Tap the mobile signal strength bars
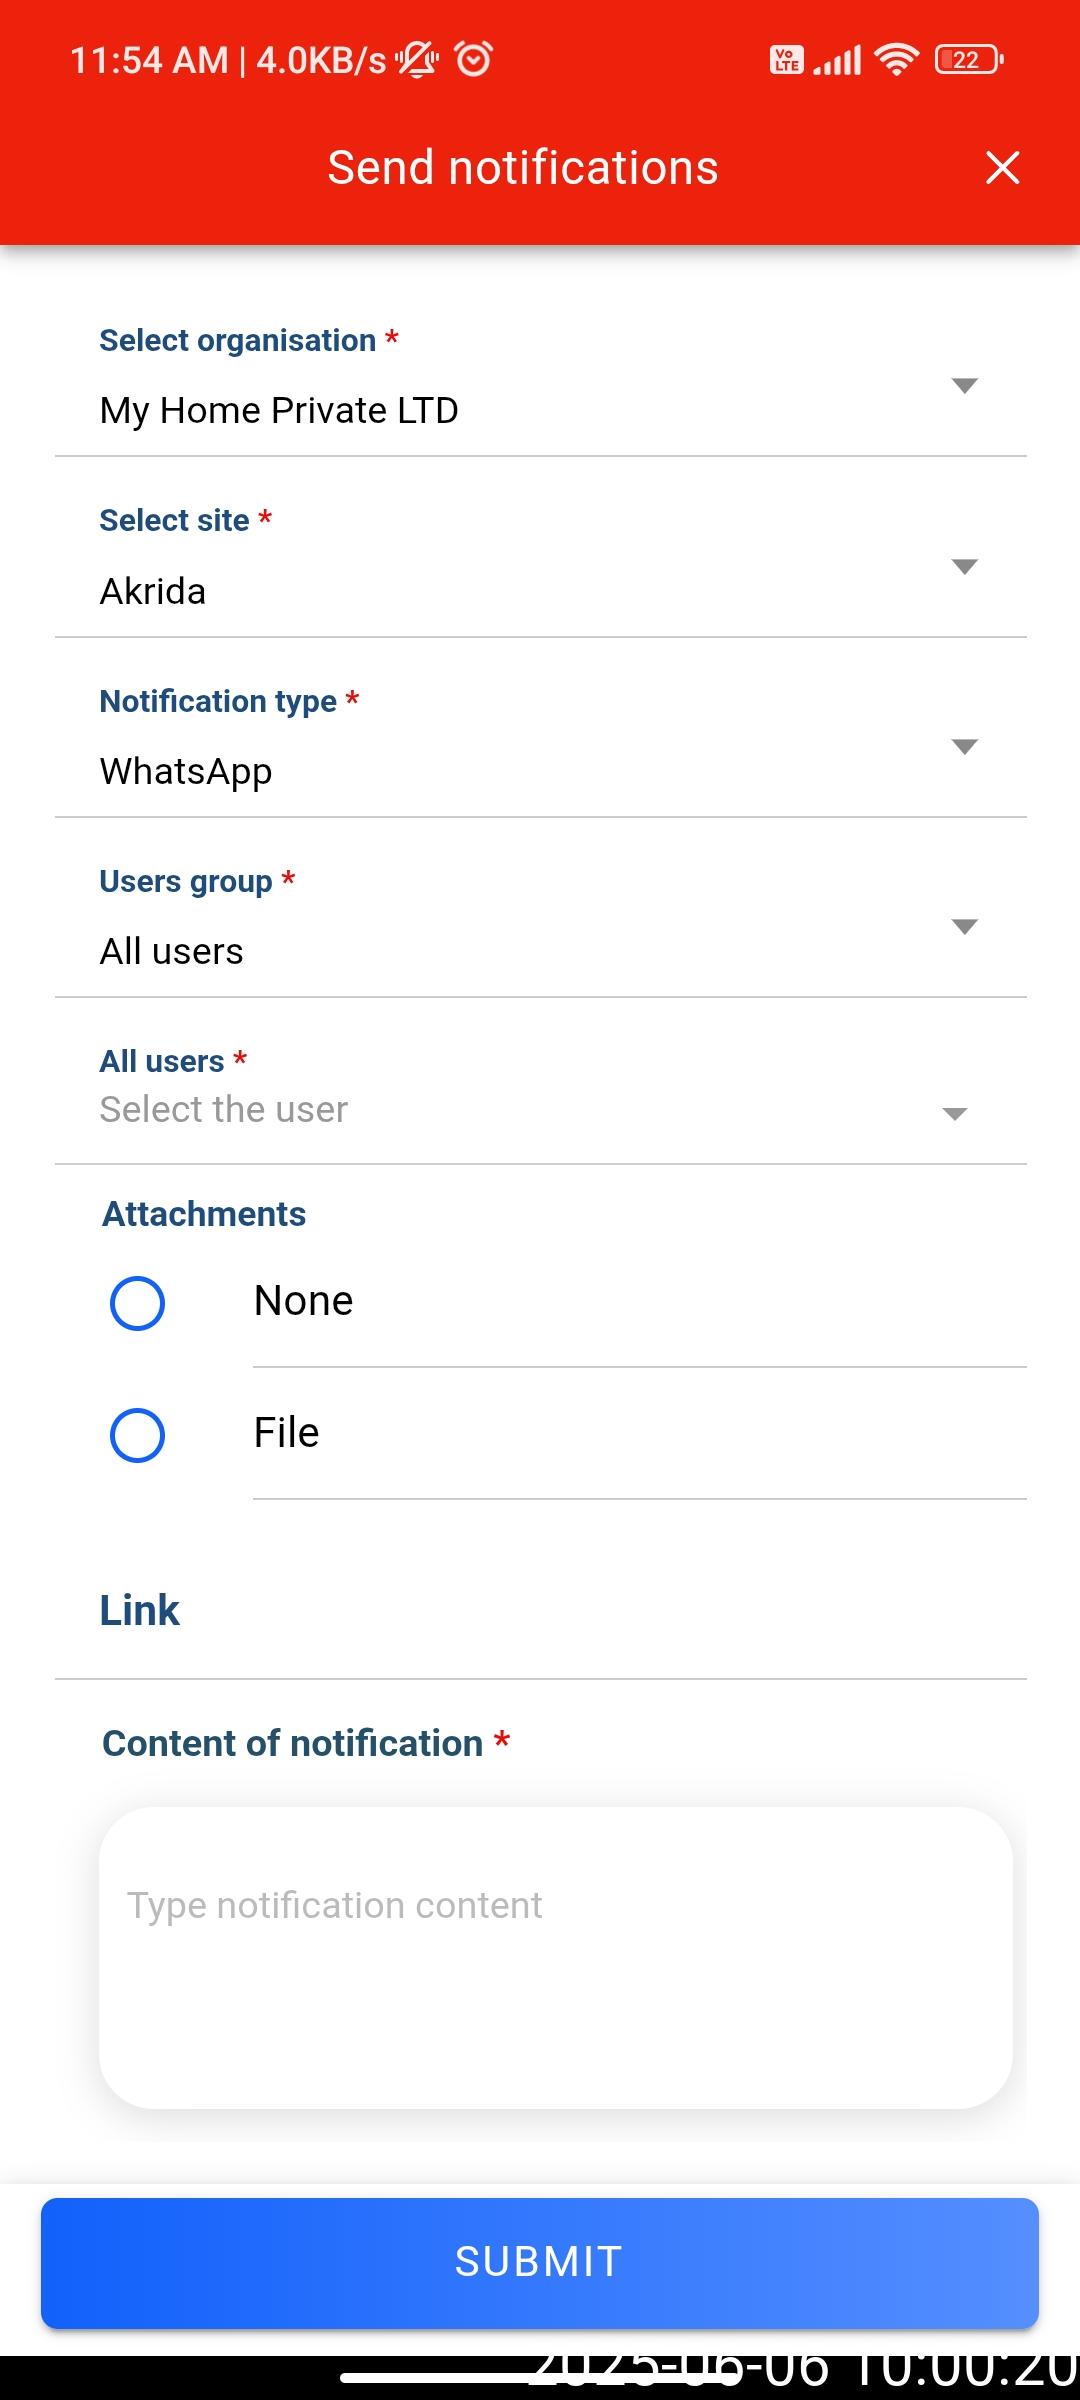1080x2400 pixels. tap(838, 60)
